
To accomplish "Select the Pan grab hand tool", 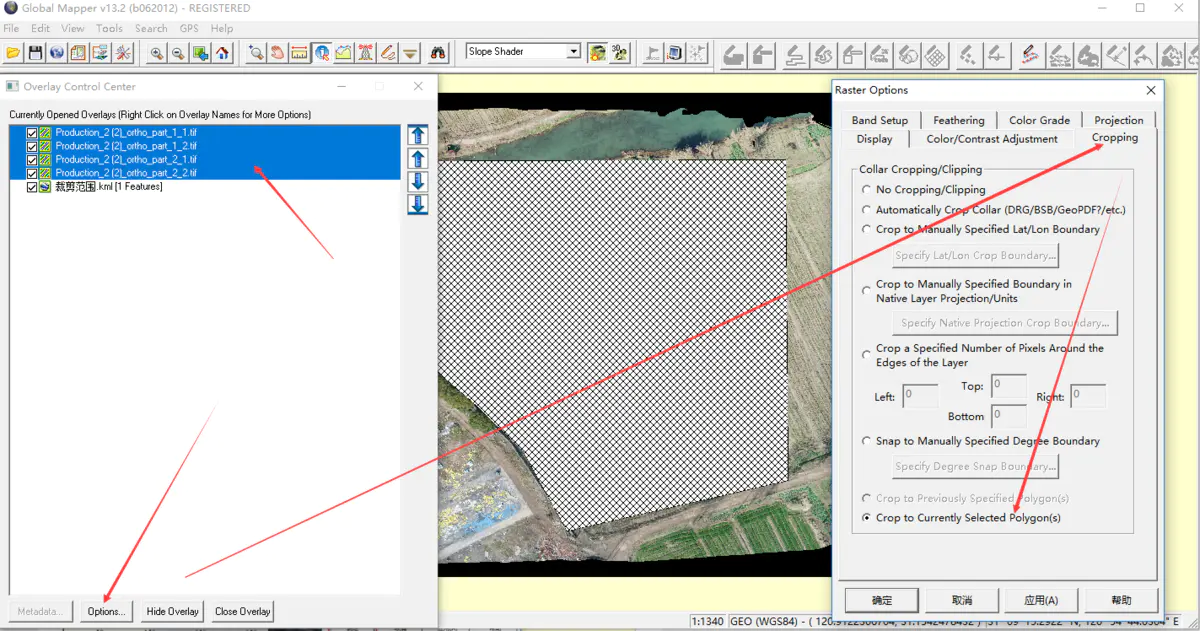I will pyautogui.click(x=277, y=52).
